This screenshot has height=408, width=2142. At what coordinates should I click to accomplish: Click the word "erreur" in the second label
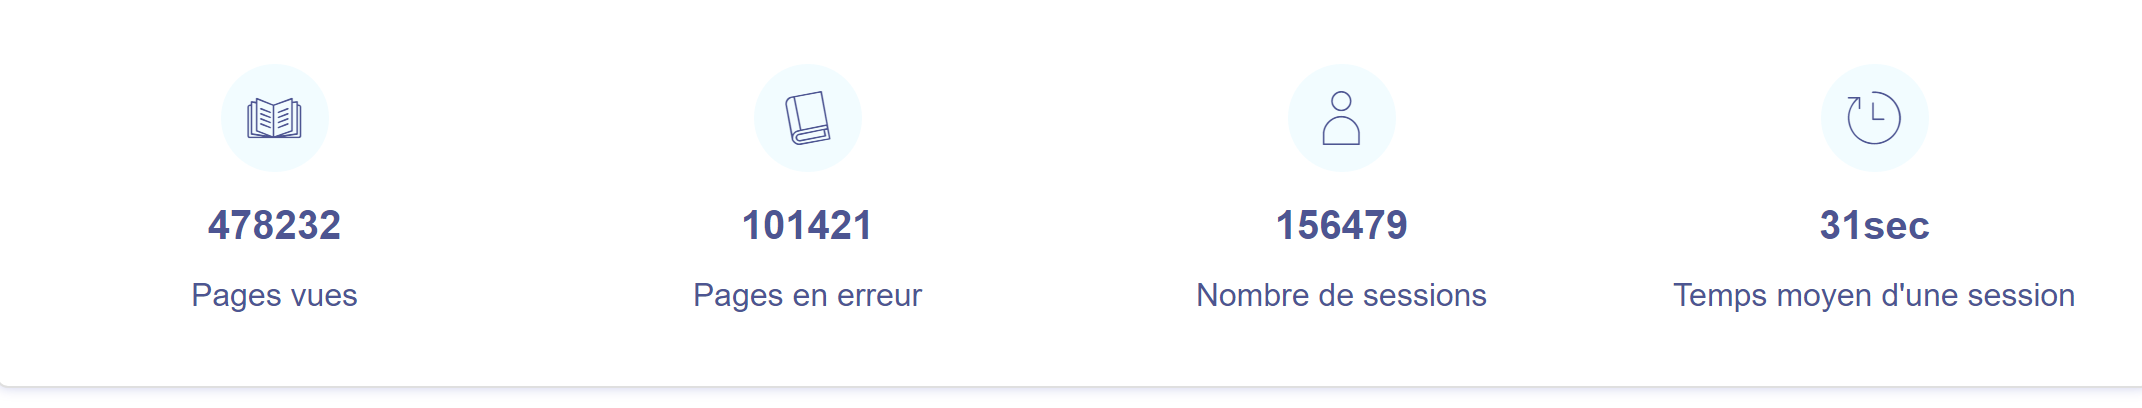pyautogui.click(x=879, y=295)
